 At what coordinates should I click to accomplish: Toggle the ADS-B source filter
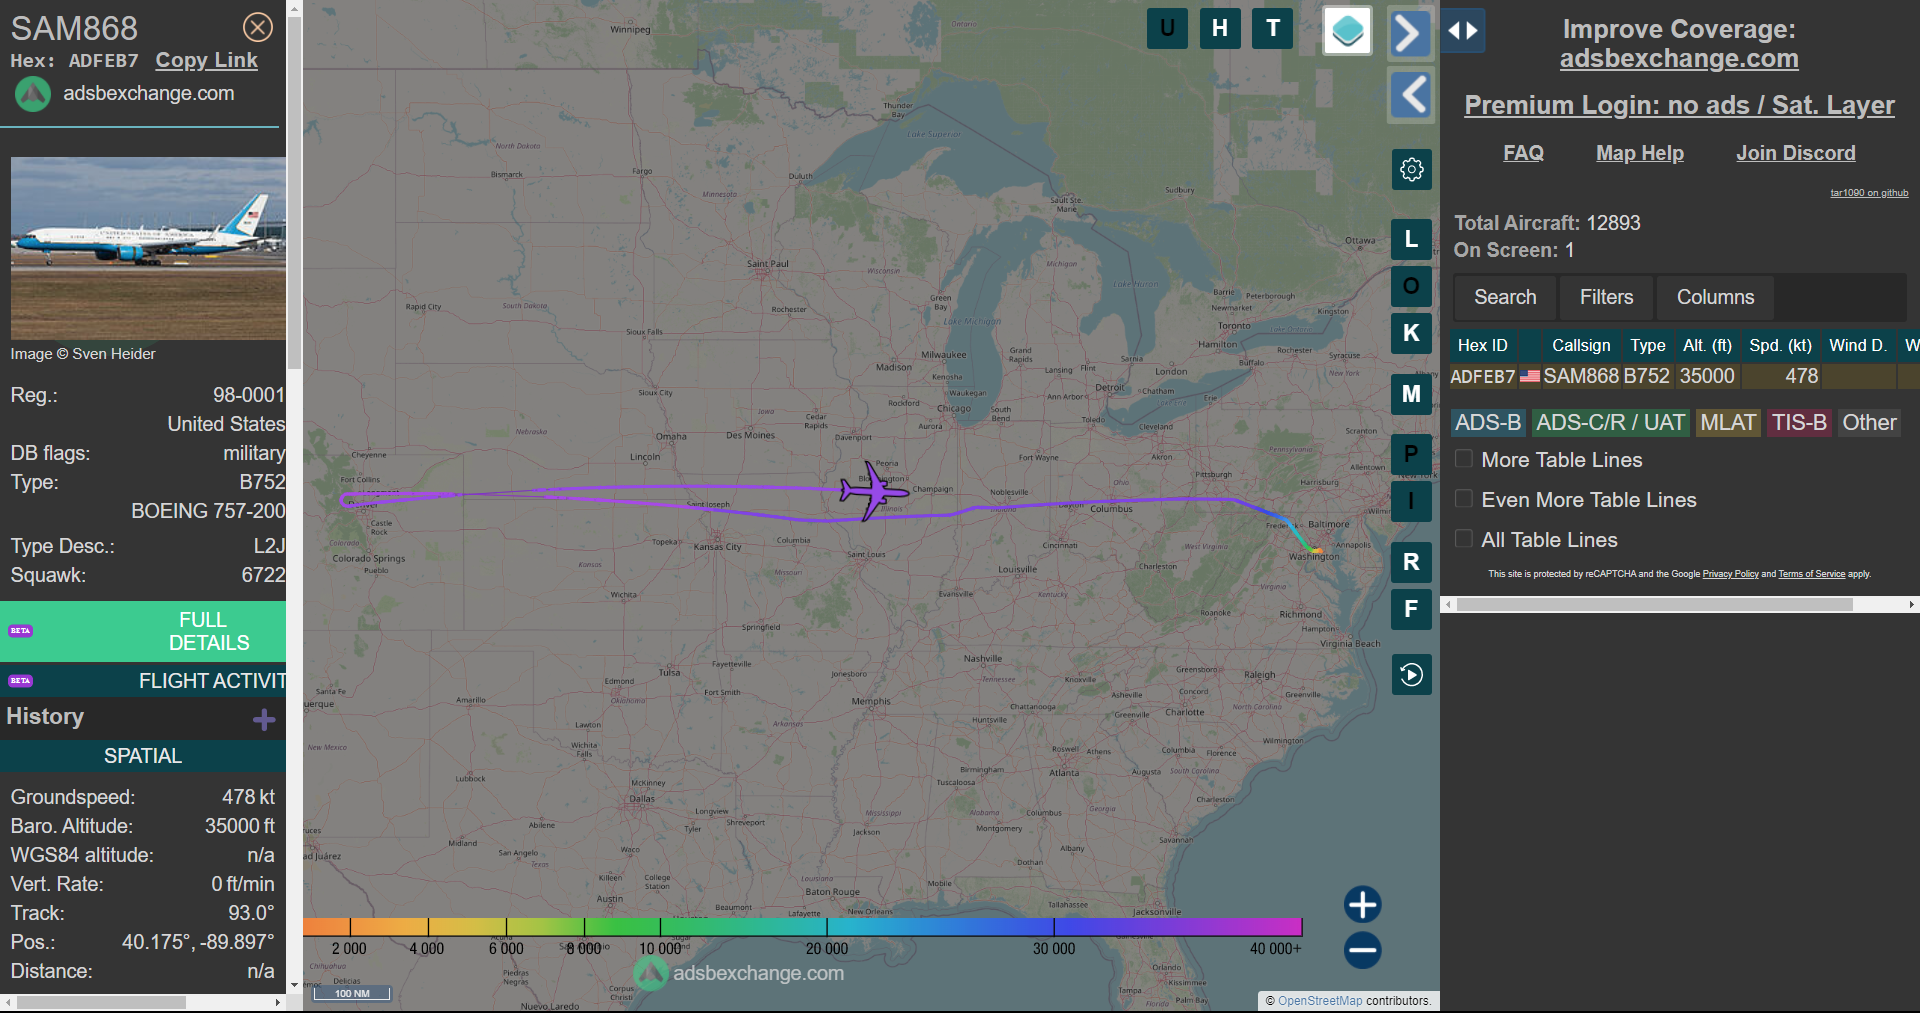tap(1488, 423)
